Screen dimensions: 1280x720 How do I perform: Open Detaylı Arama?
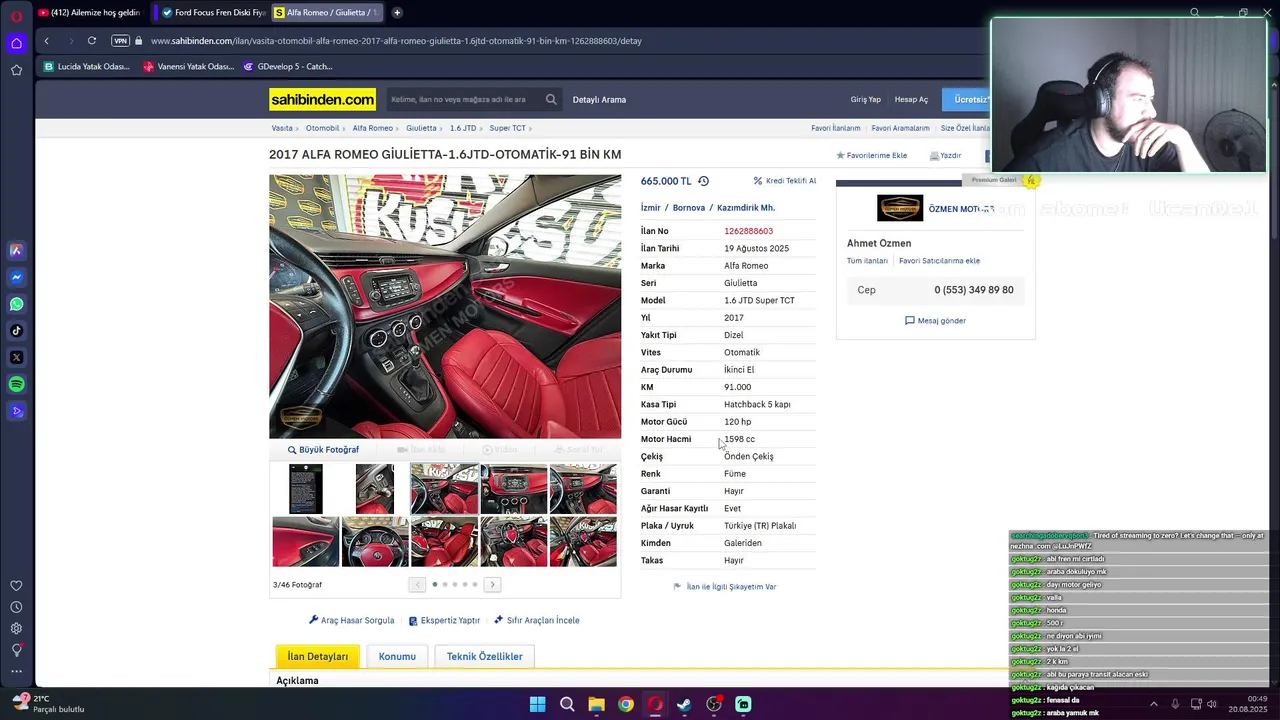click(599, 100)
